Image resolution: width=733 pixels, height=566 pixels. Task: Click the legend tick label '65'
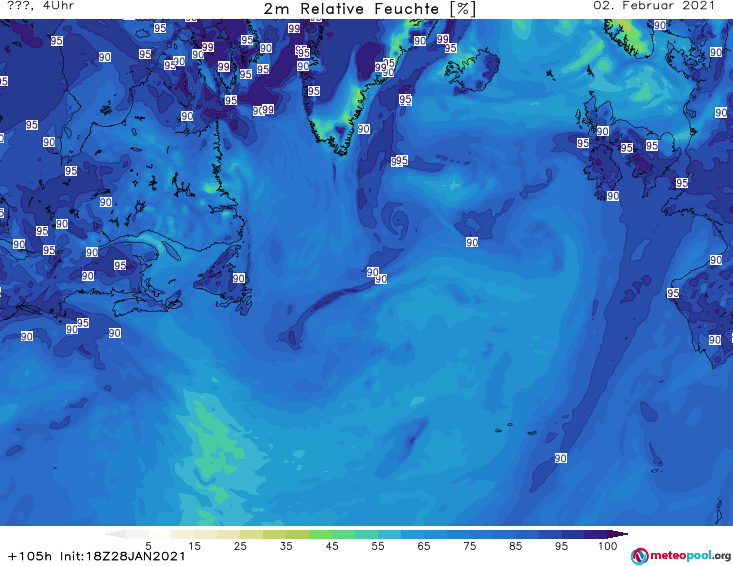(424, 546)
